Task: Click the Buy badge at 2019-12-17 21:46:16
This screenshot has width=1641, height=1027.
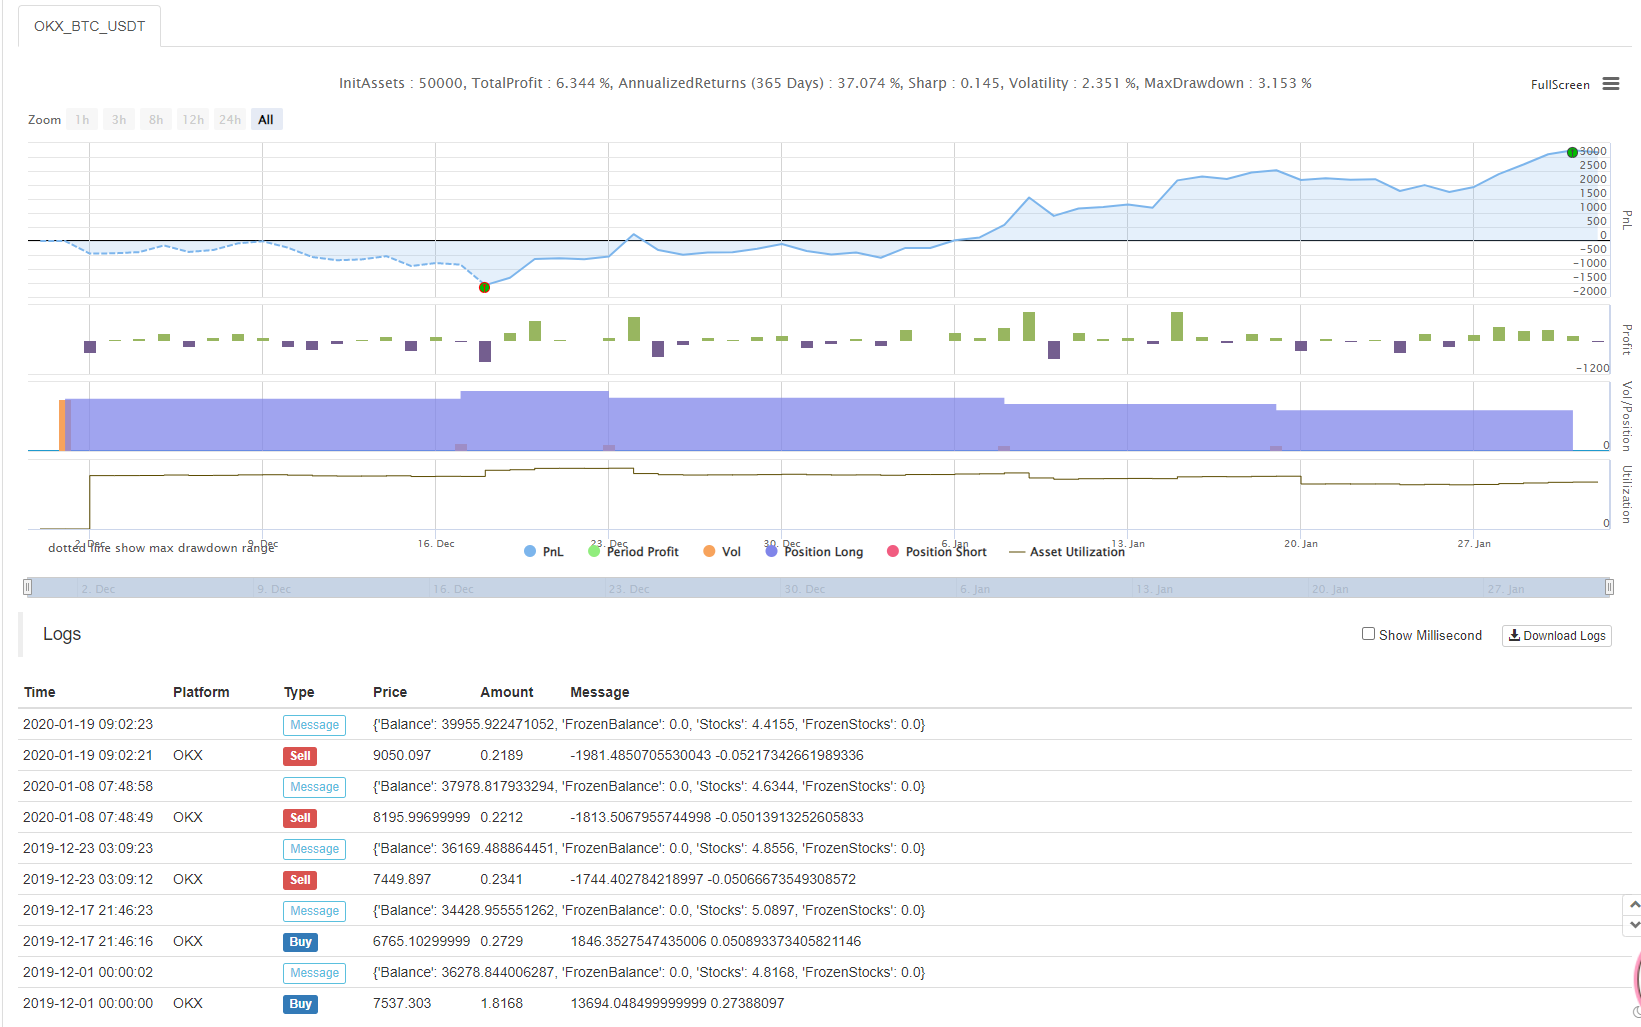Action: pos(300,942)
